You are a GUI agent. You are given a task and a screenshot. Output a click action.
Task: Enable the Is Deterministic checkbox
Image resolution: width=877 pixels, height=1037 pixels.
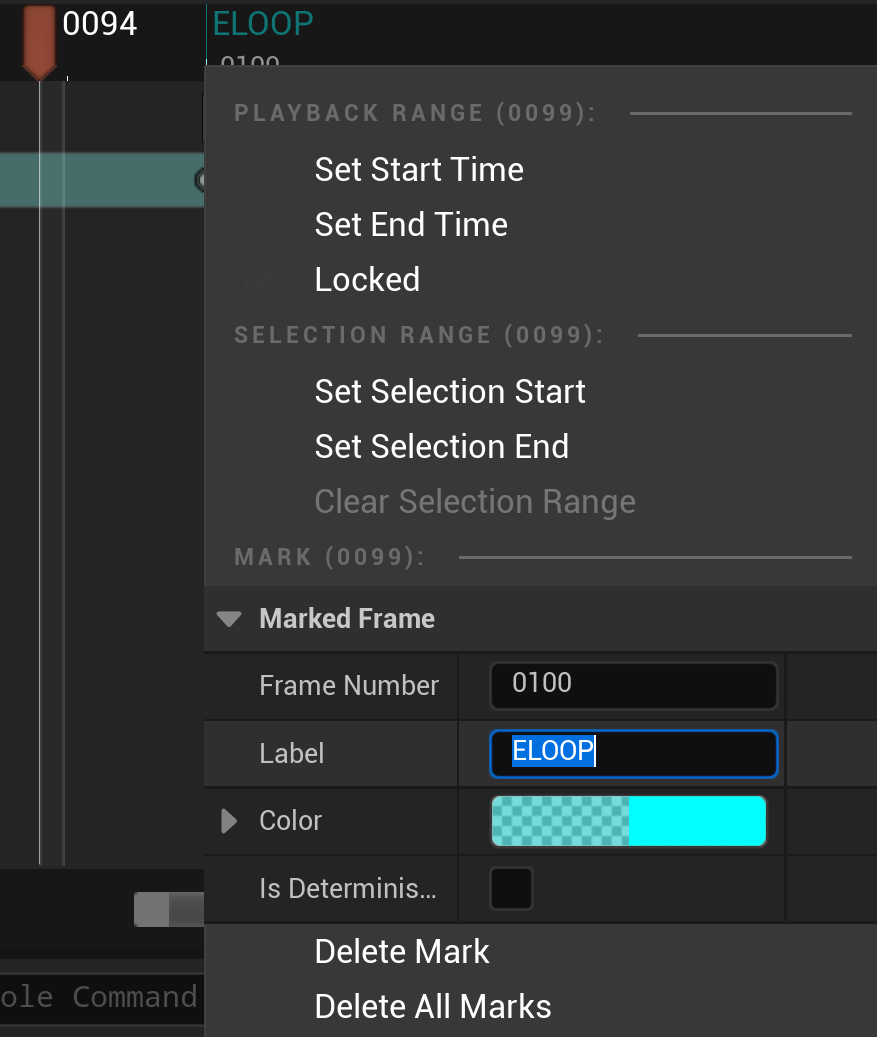[511, 888]
